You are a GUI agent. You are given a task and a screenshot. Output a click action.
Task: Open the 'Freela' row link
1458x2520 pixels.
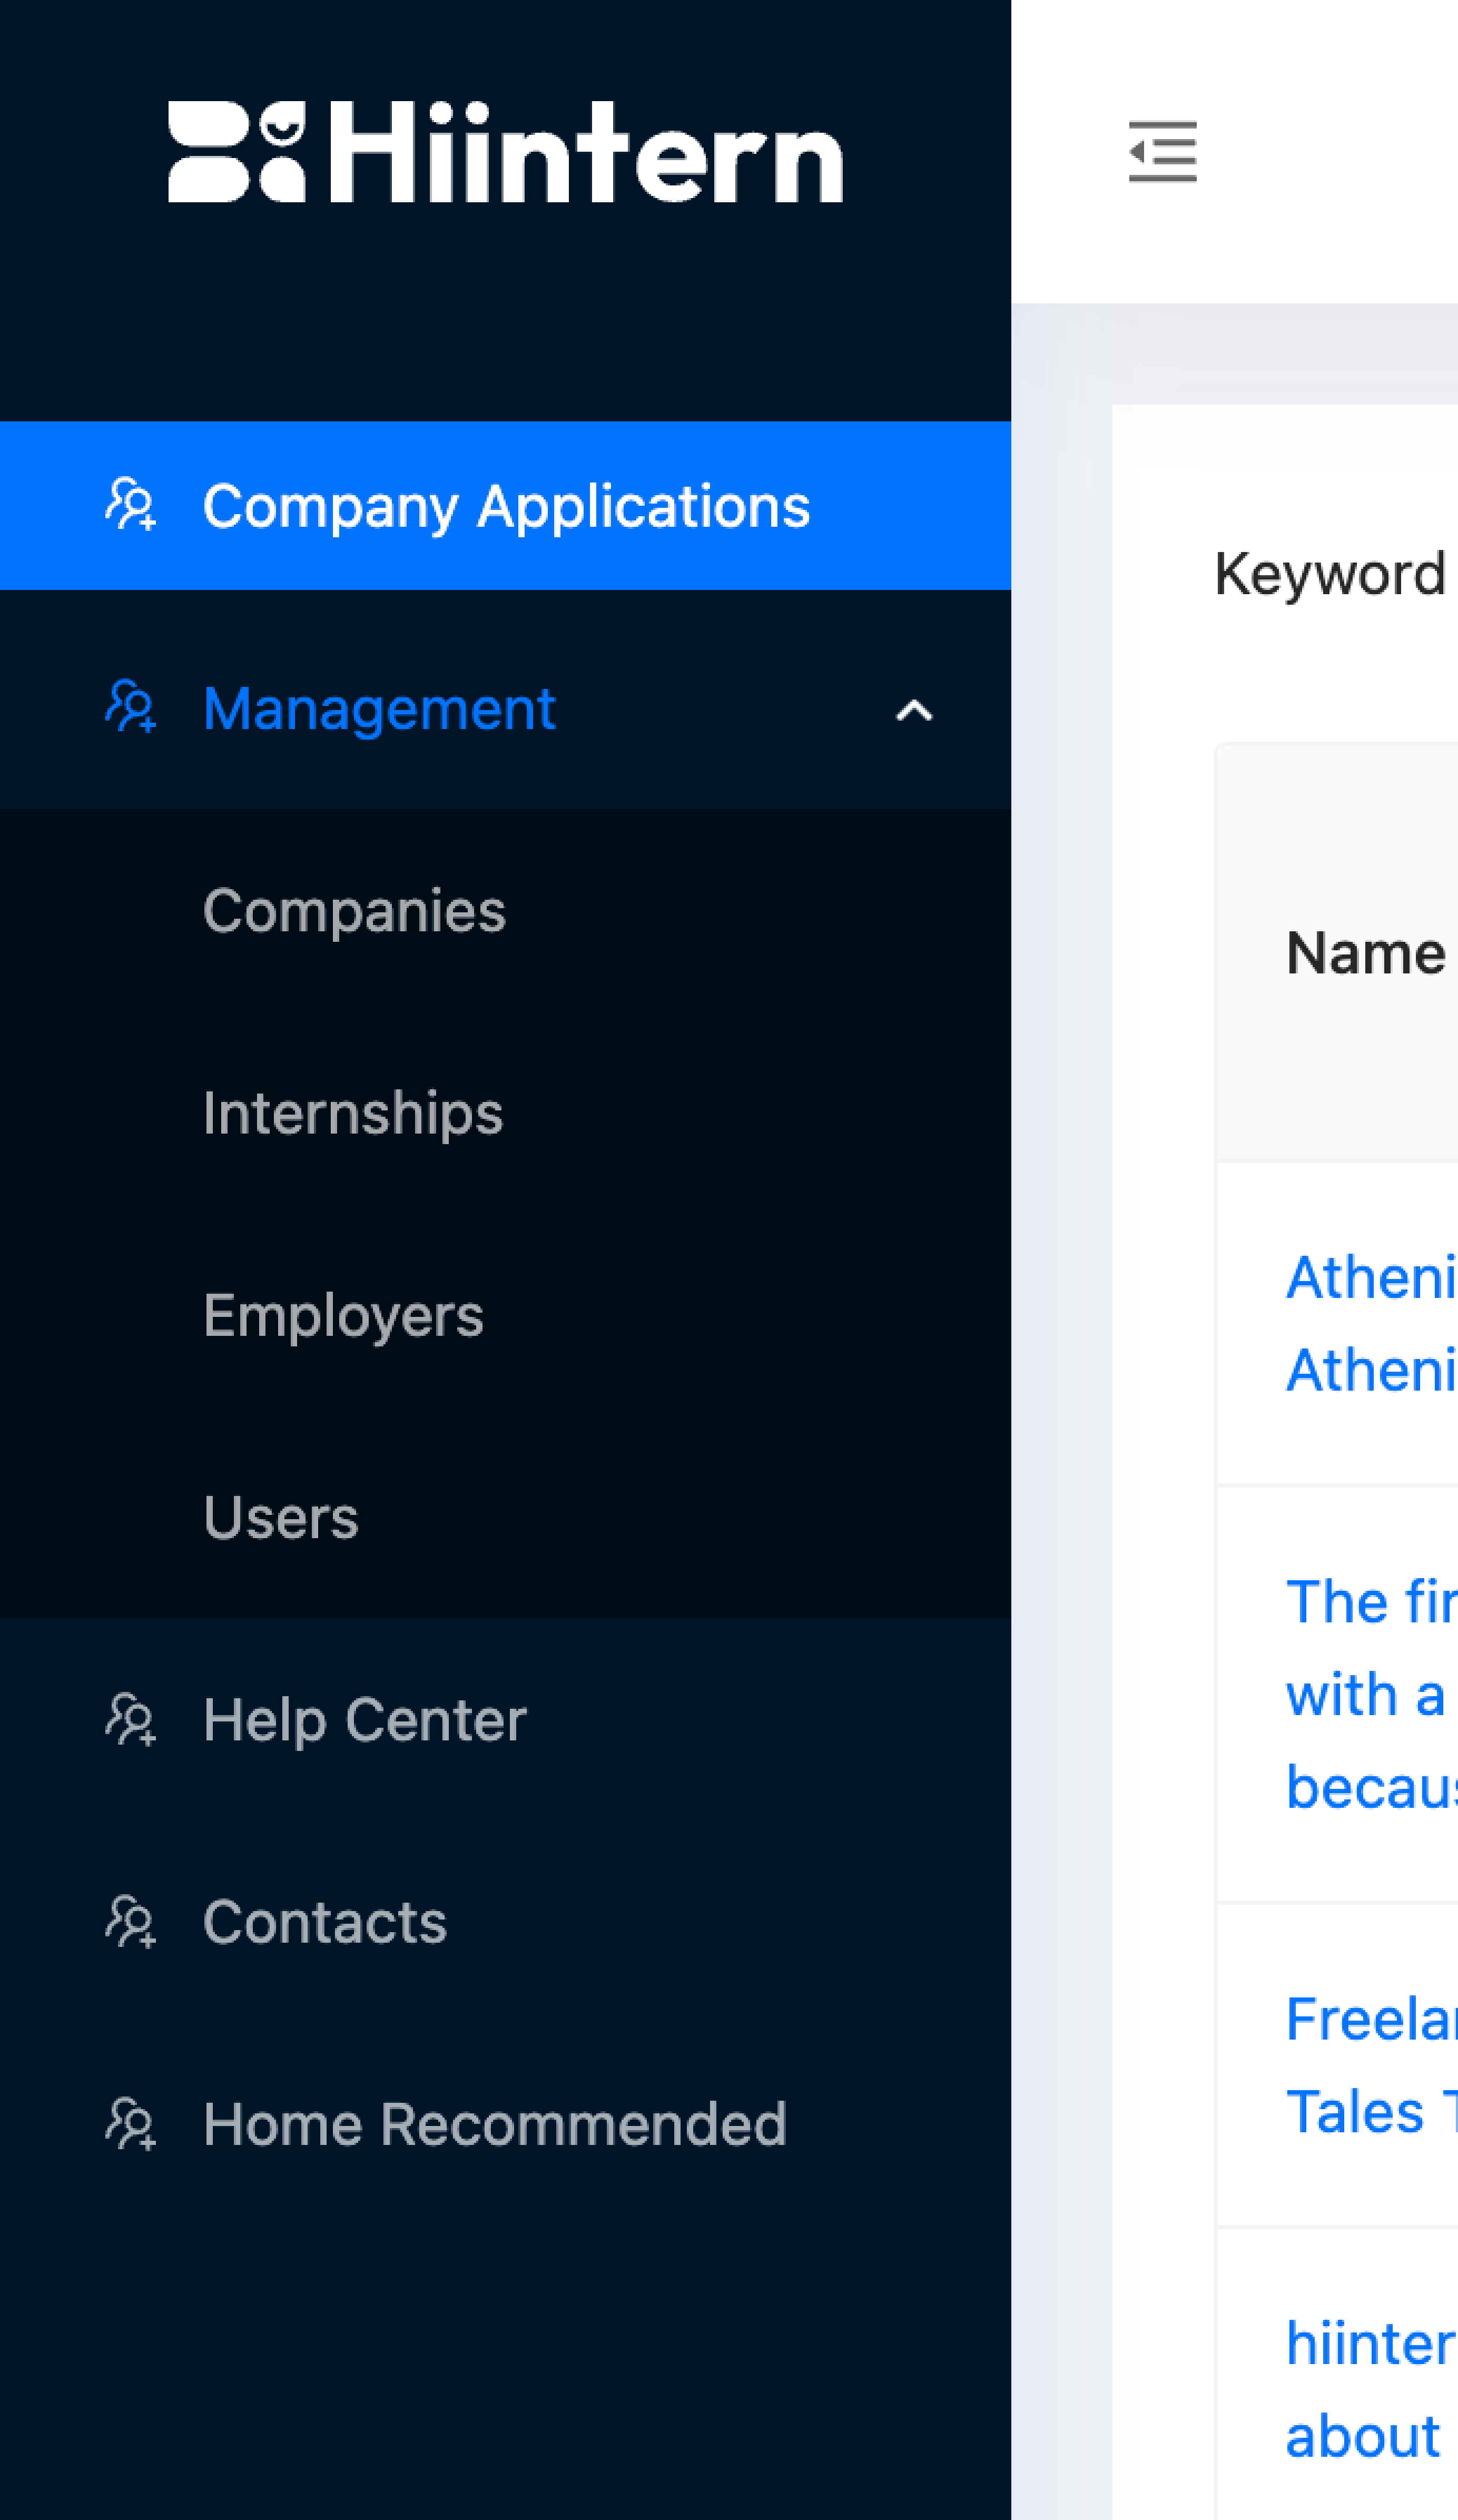(1371, 2065)
